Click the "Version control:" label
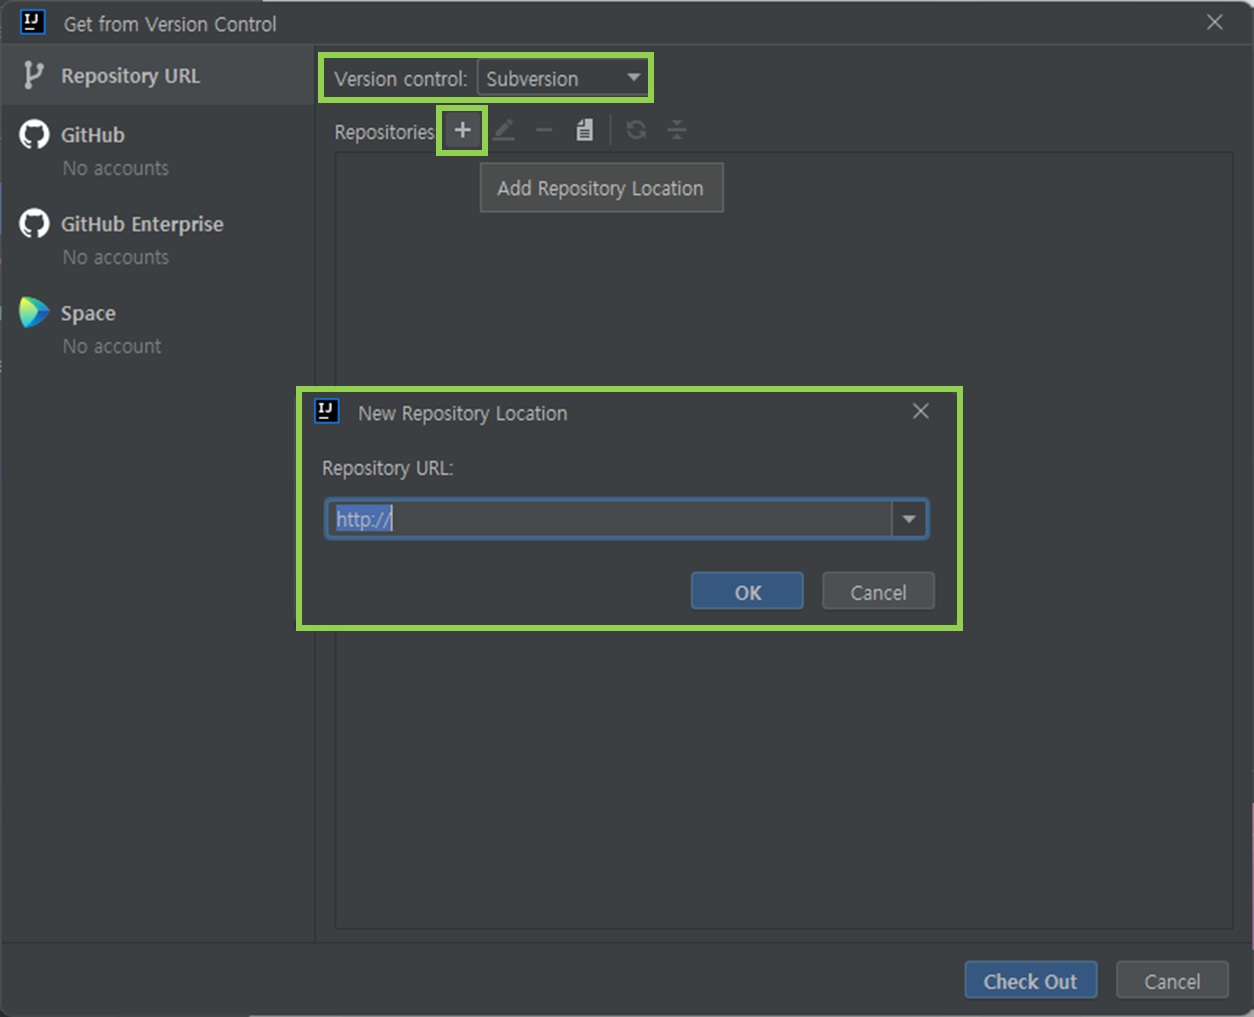Image resolution: width=1254 pixels, height=1017 pixels. coord(400,78)
